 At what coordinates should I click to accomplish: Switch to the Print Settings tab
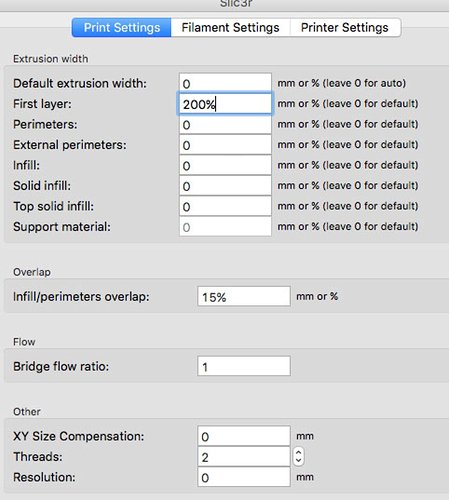coord(122,27)
